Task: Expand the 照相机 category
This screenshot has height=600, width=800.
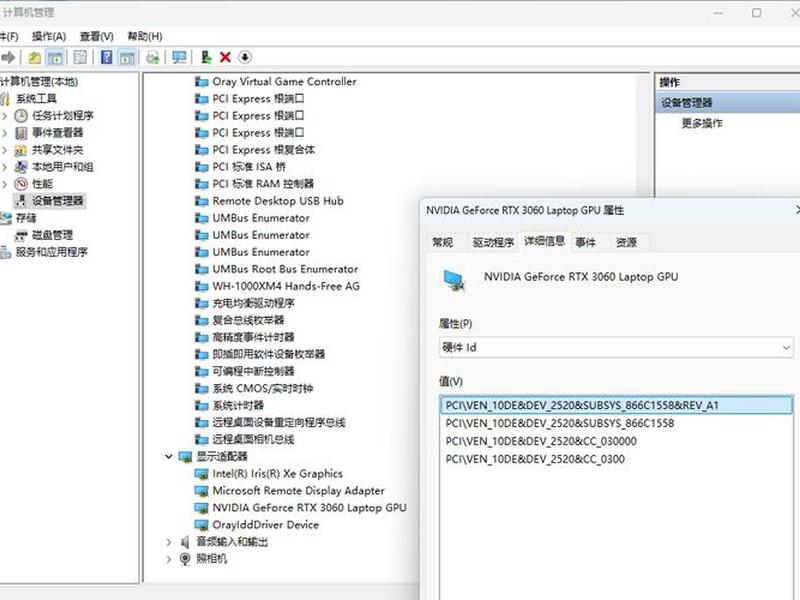Action: point(169,559)
